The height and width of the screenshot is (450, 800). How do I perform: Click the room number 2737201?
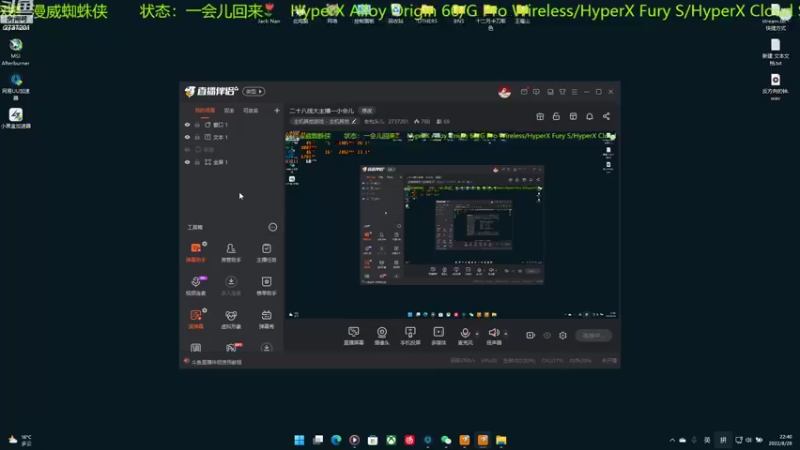[x=398, y=121]
